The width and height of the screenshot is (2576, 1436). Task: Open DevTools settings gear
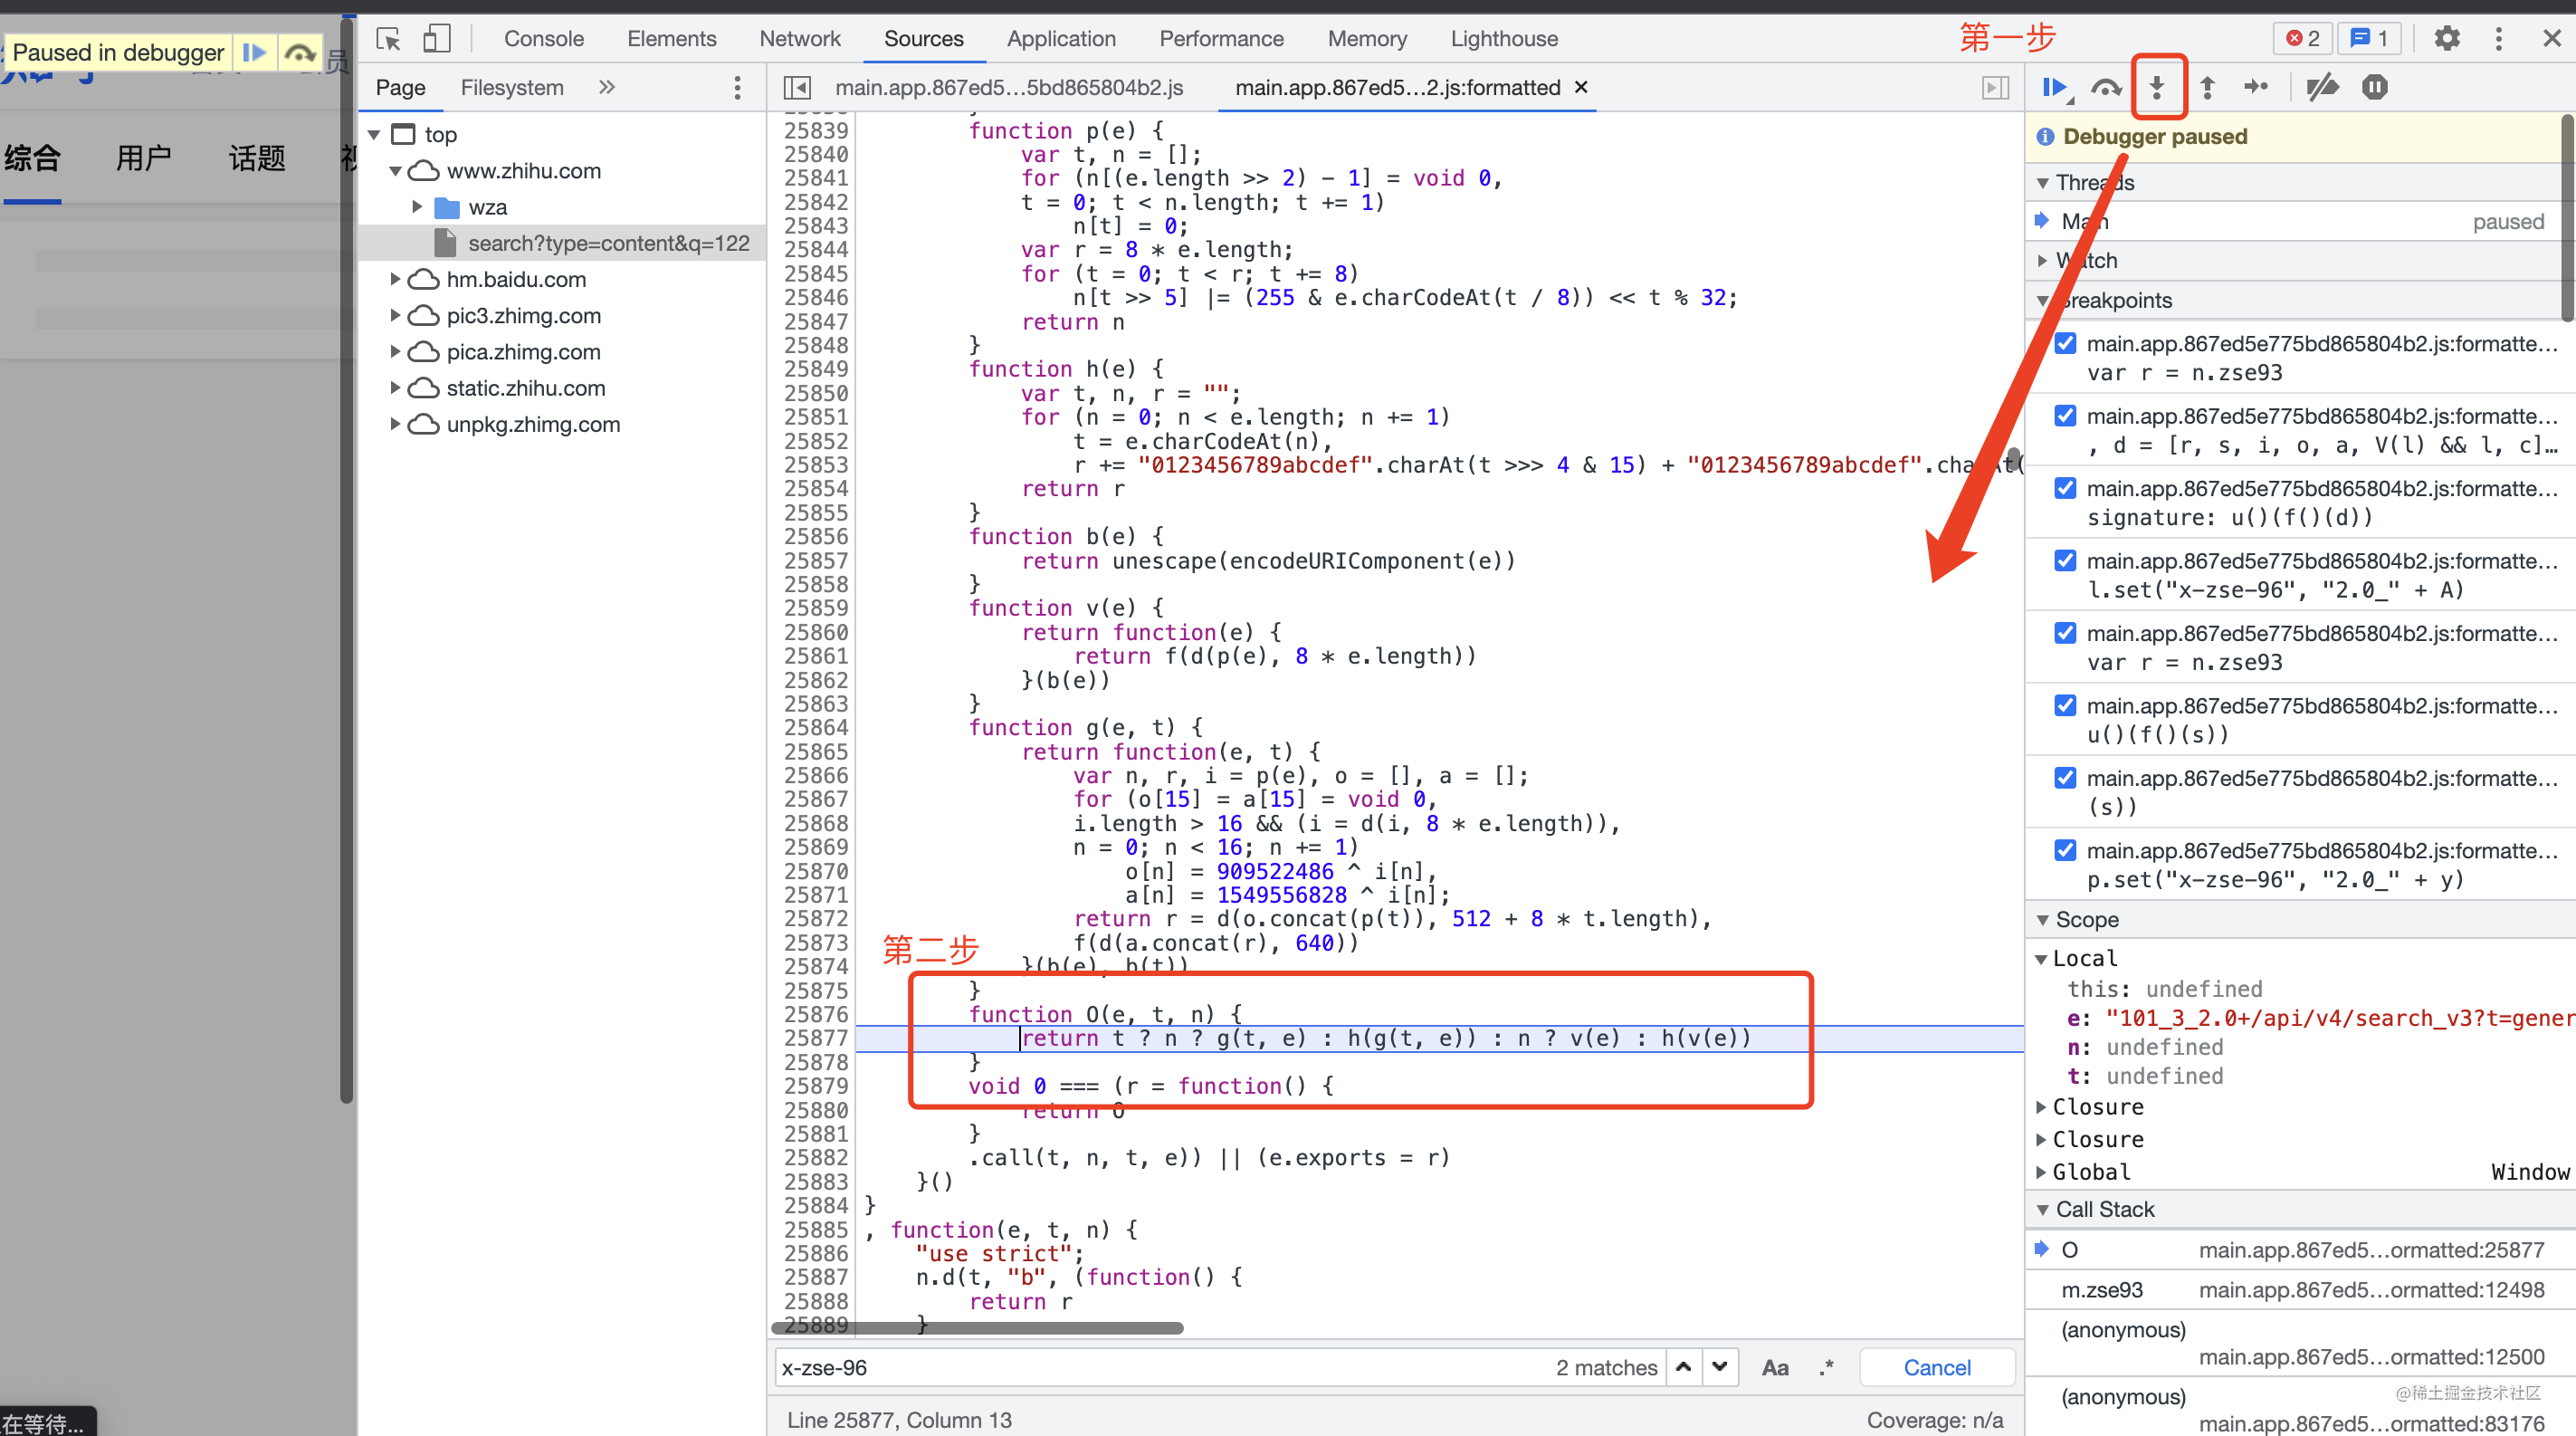[2446, 39]
